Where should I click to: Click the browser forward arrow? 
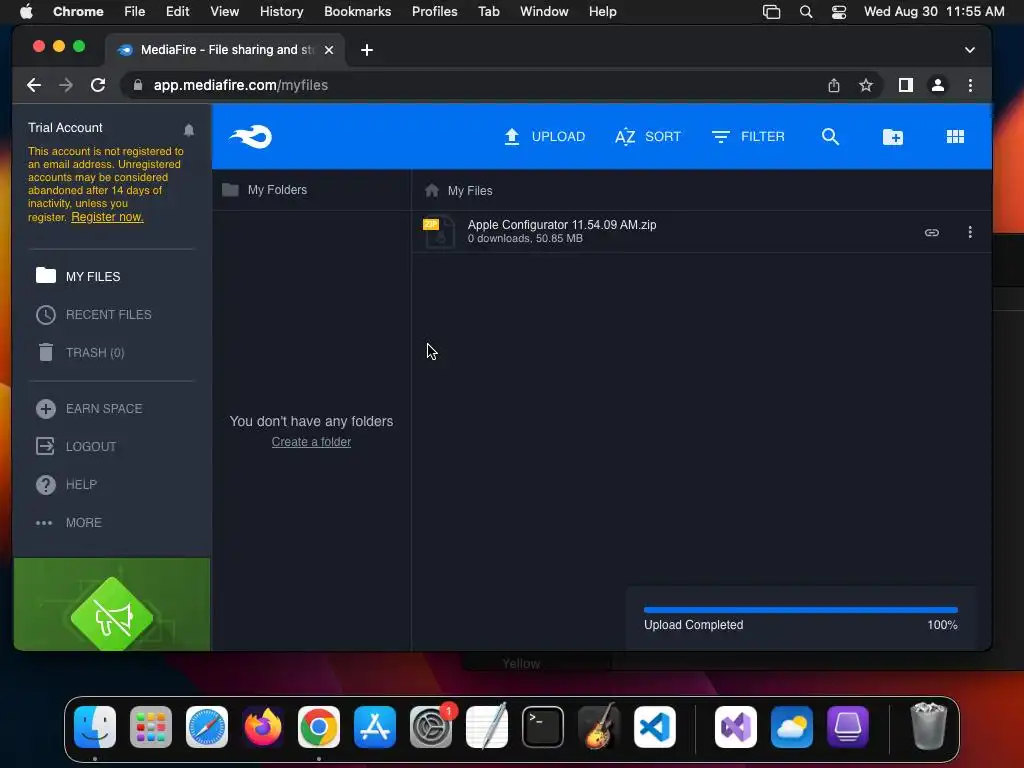(x=66, y=85)
